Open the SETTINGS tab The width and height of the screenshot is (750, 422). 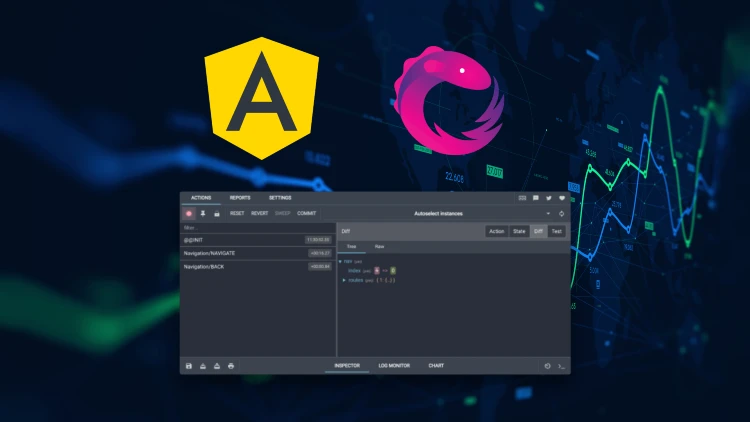(280, 198)
